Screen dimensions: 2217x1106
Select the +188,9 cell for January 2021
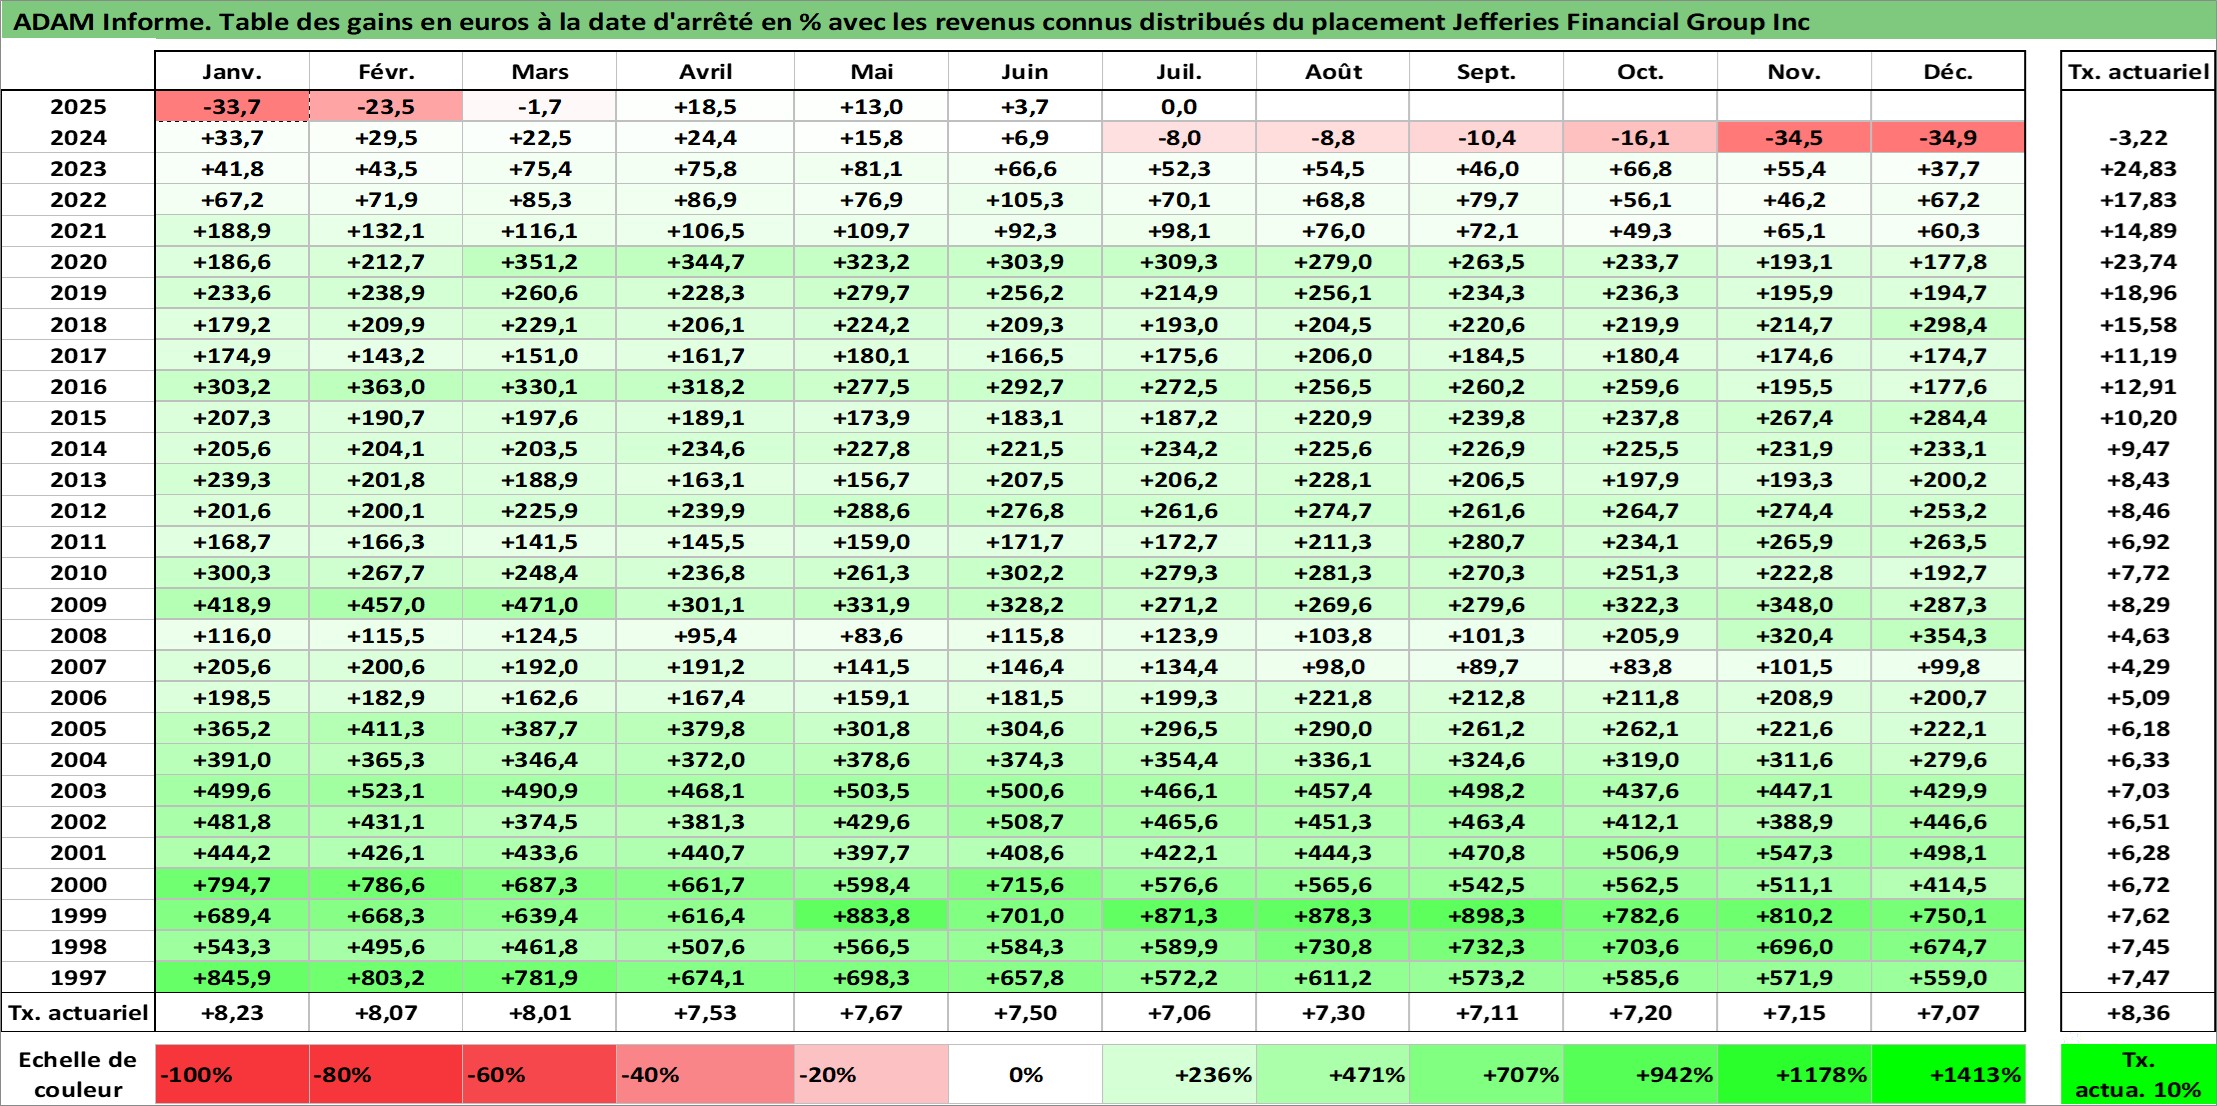[232, 231]
